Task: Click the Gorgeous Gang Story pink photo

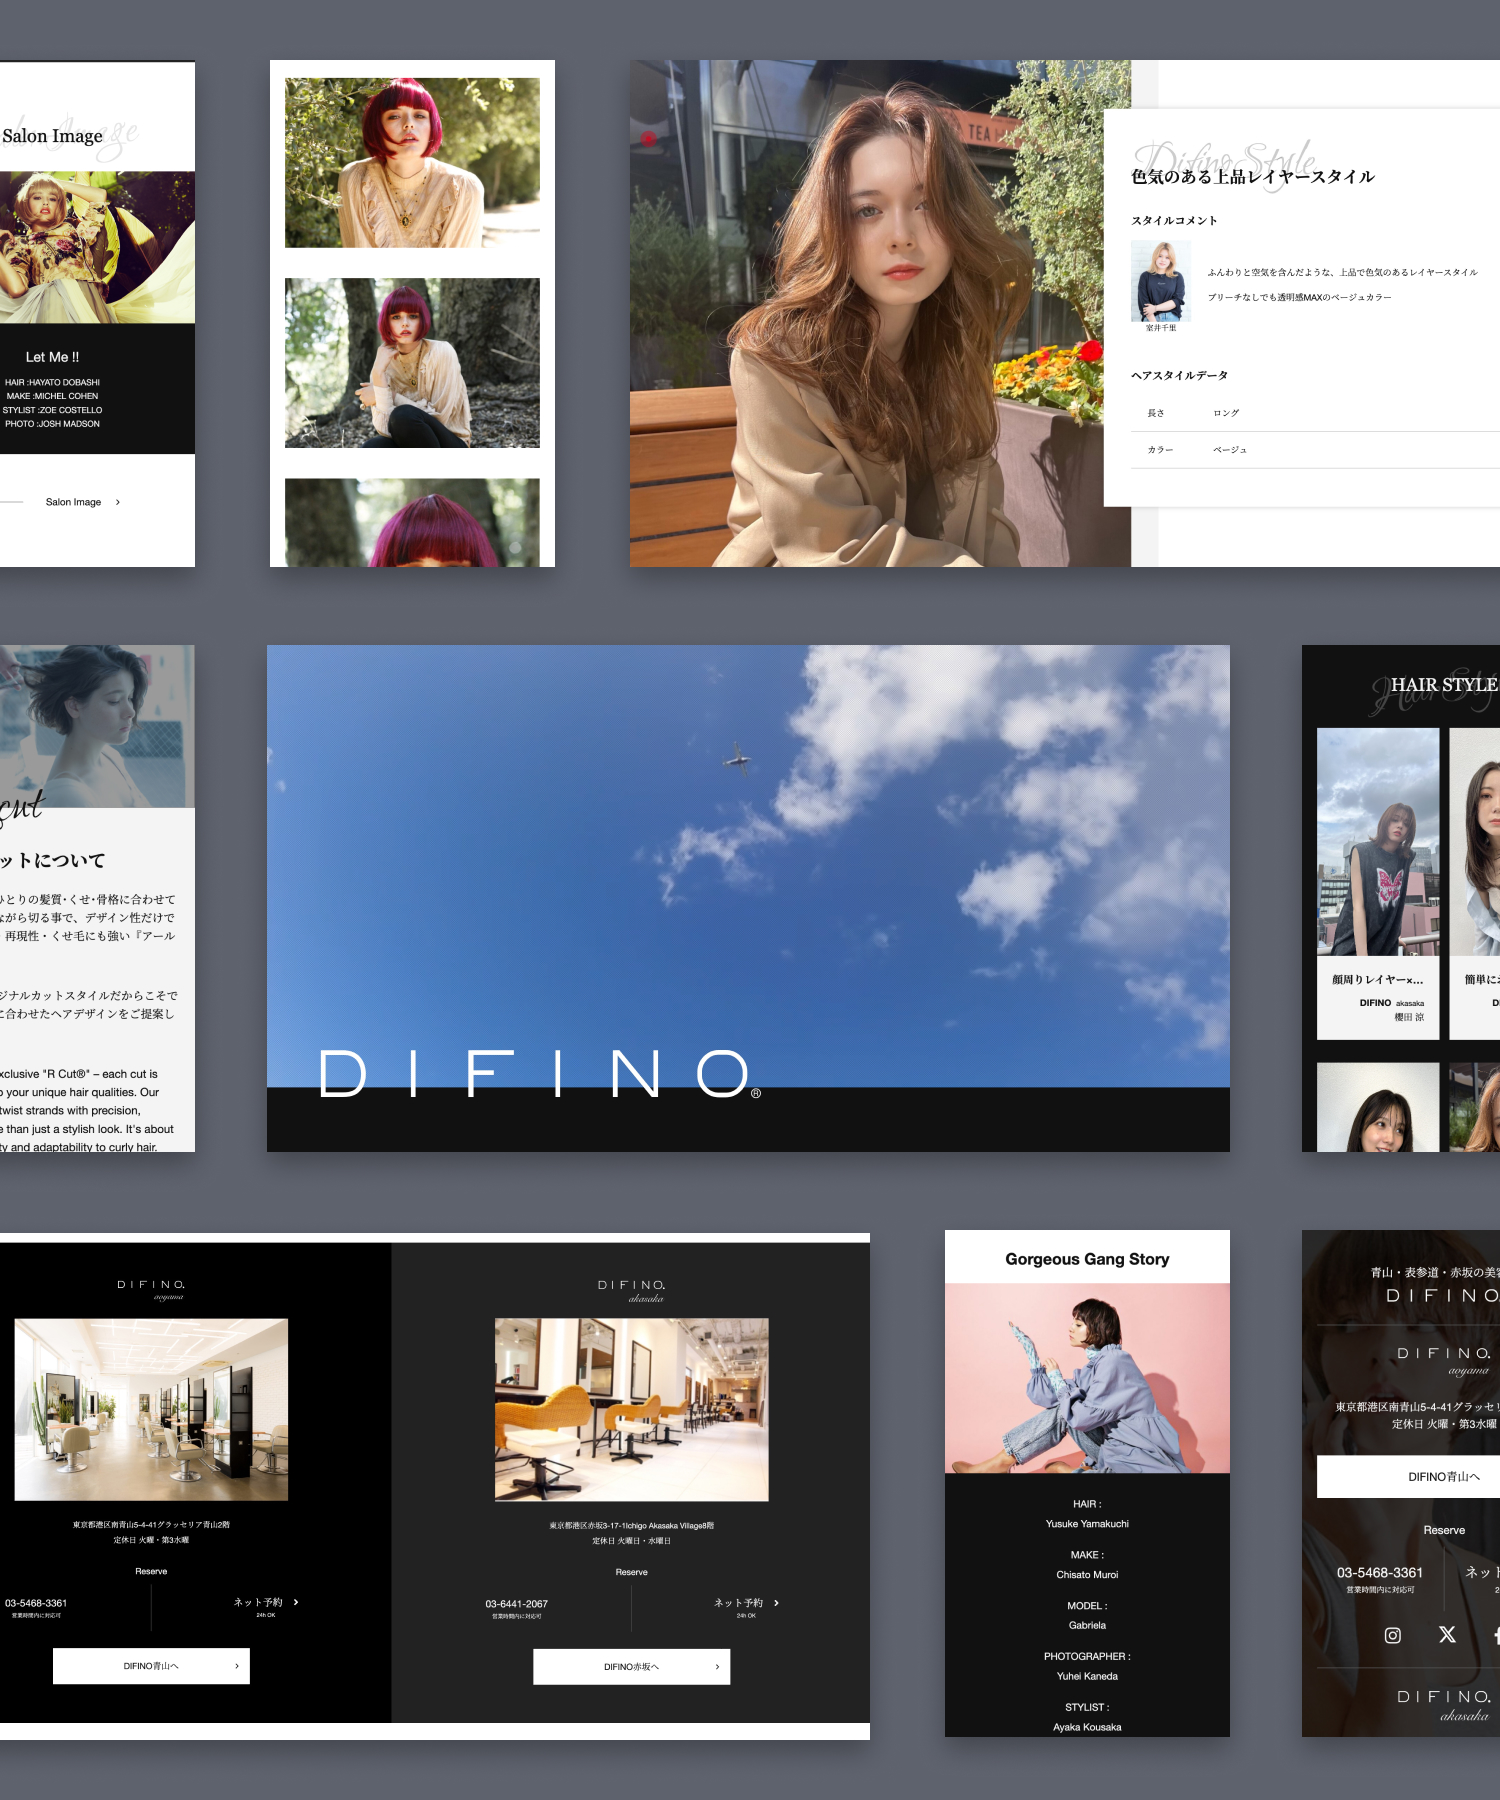Action: [1087, 1378]
